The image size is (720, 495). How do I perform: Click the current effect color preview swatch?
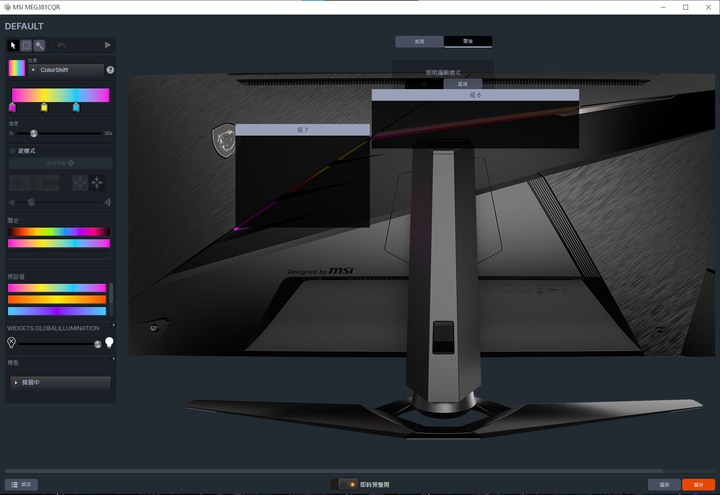pos(17,68)
